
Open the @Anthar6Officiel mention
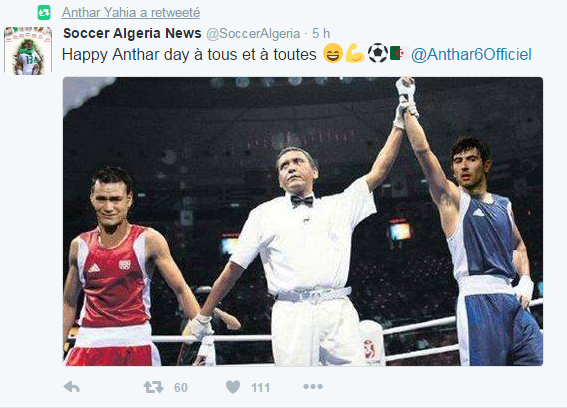tap(471, 55)
